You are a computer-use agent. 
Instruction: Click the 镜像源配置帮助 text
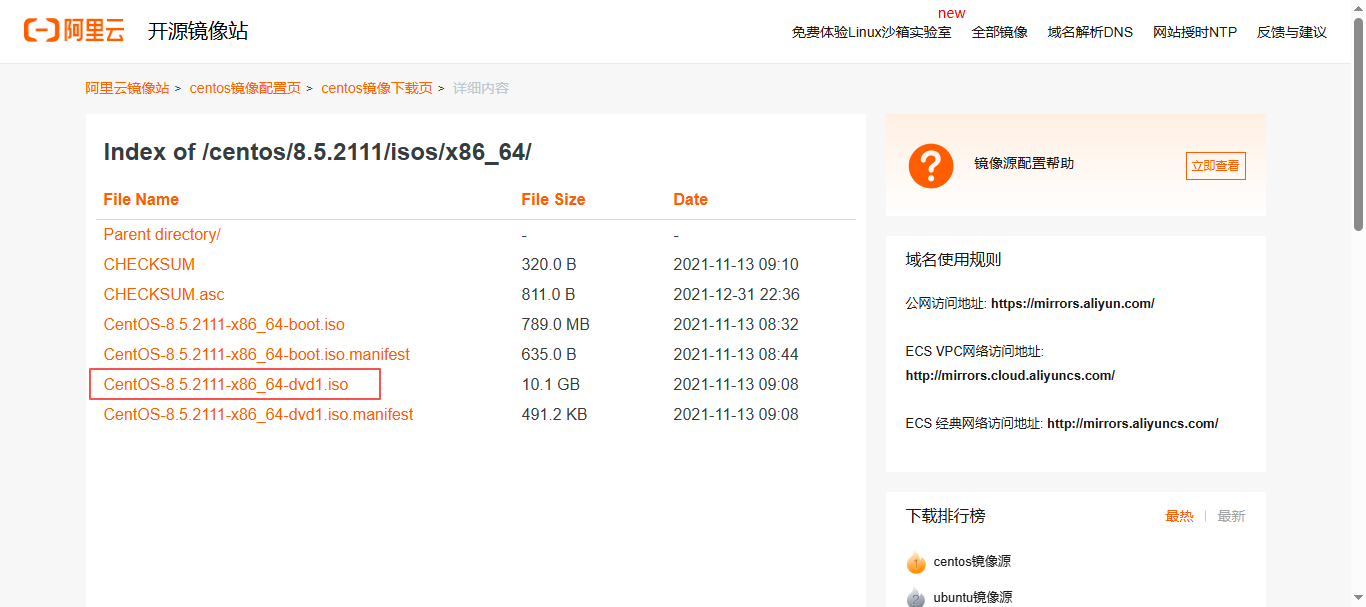point(1024,163)
